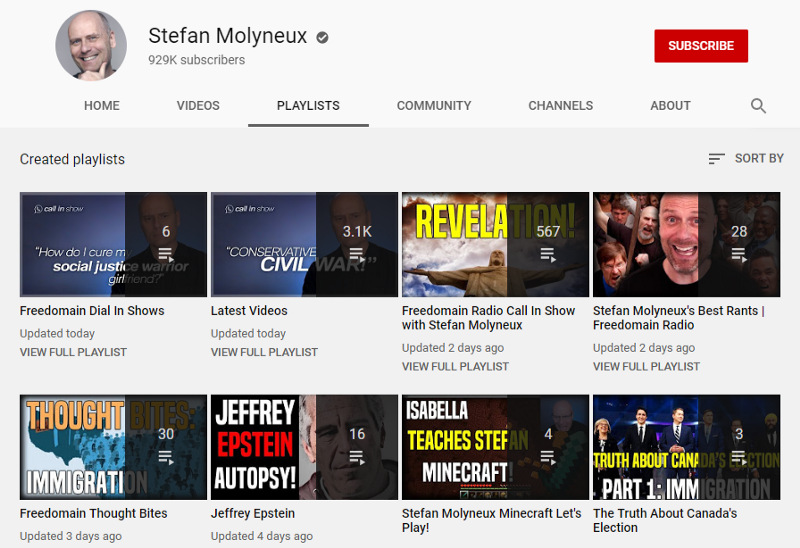Open the Channels tab

pos(561,106)
